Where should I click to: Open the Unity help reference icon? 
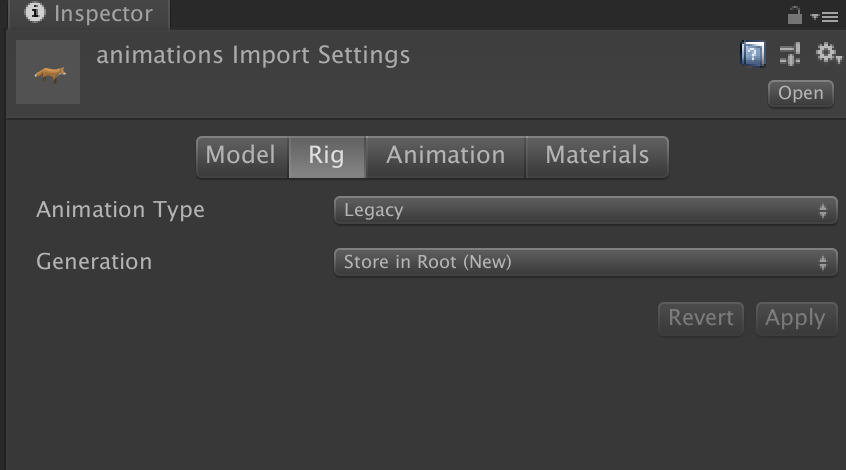pos(753,53)
